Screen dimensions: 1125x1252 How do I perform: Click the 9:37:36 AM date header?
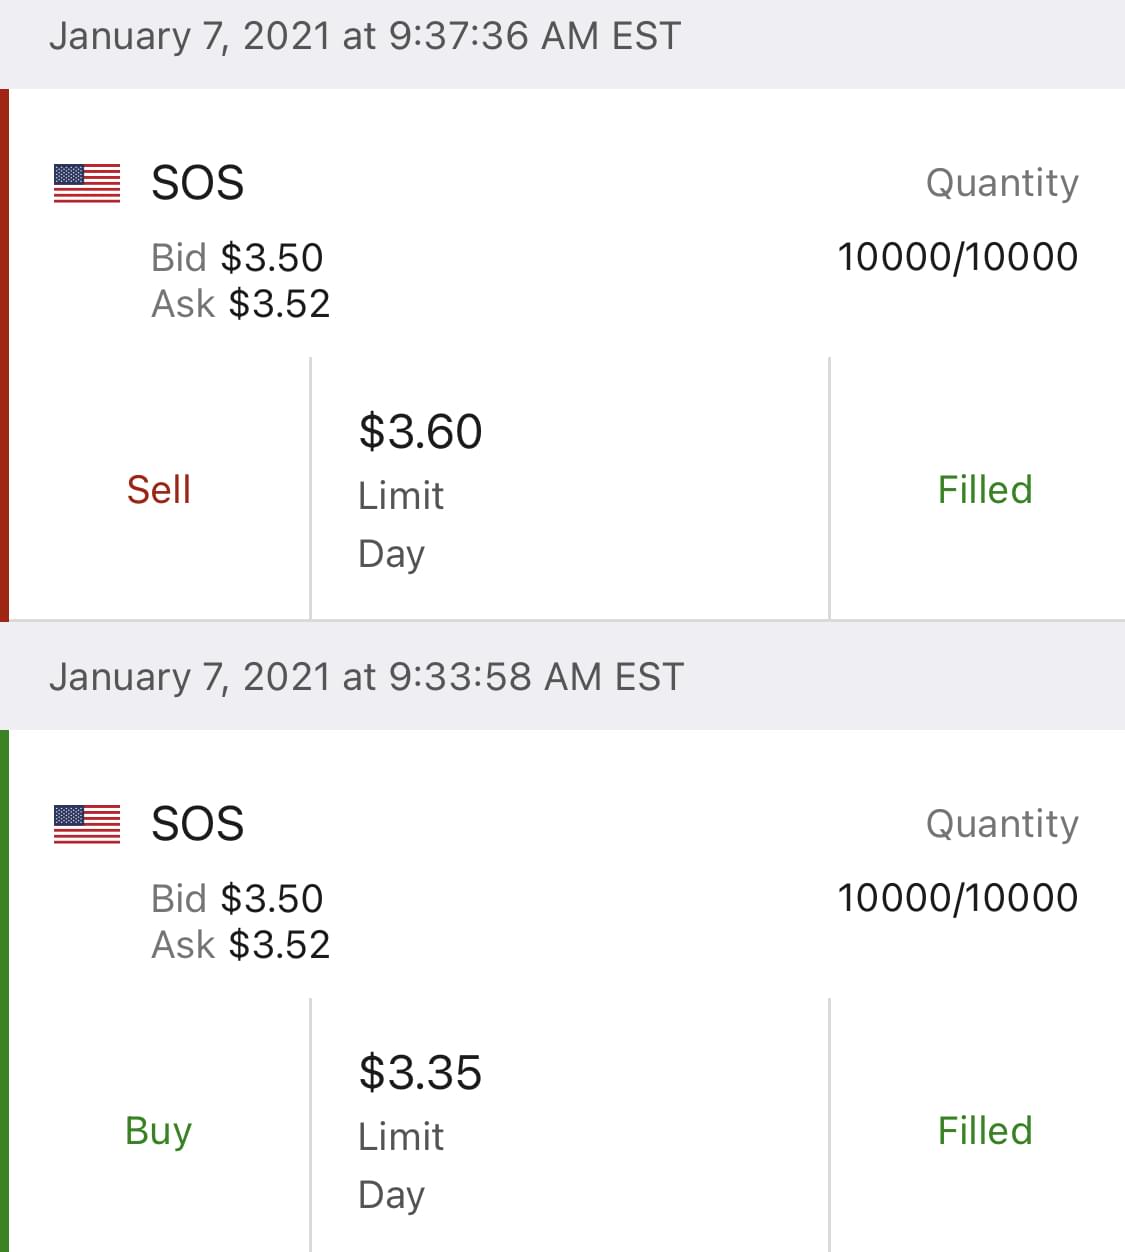point(365,36)
